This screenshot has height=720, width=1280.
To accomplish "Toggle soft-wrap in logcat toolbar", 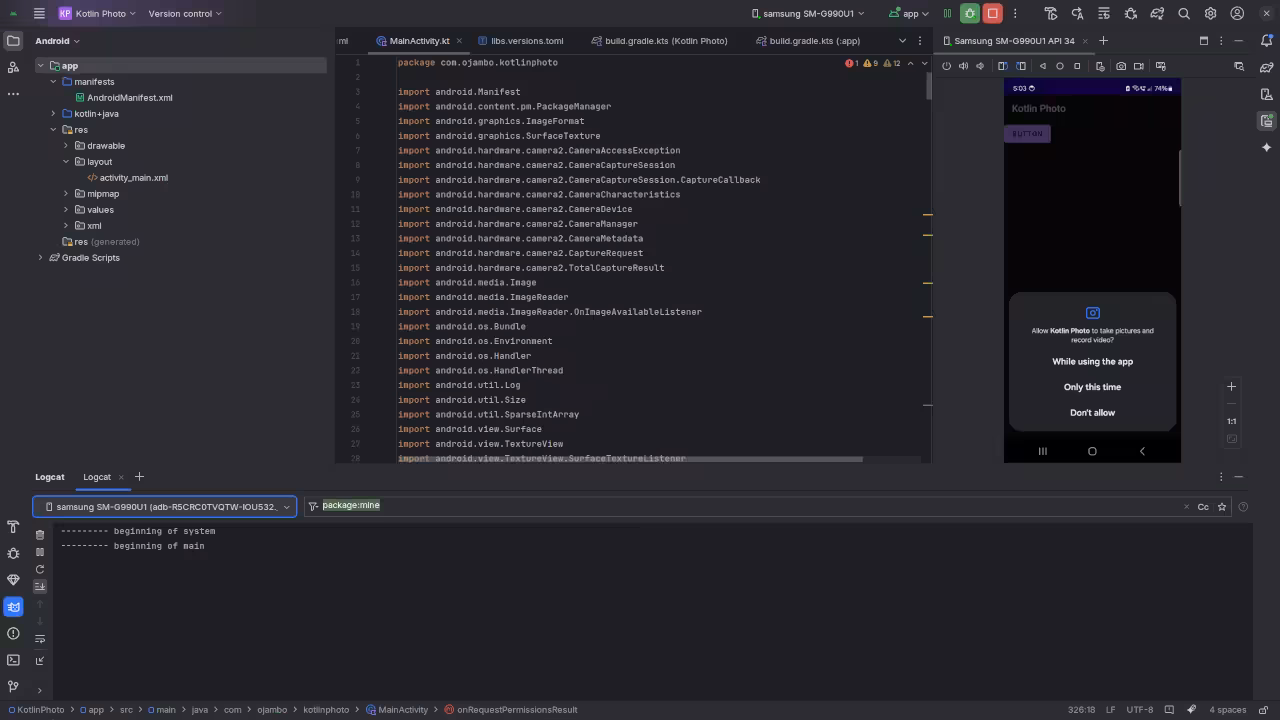I will [x=40, y=639].
